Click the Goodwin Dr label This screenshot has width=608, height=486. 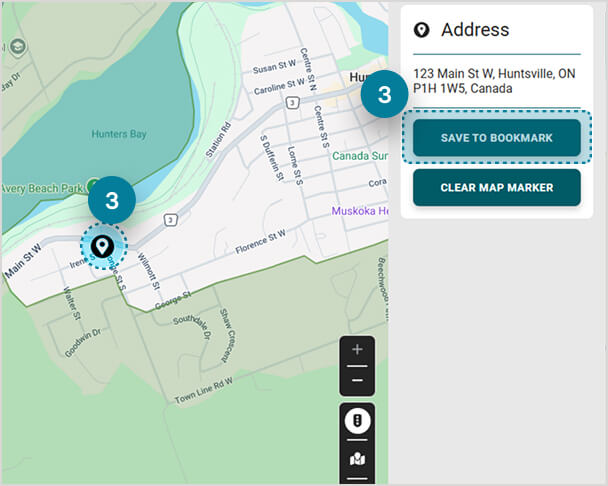pyautogui.click(x=83, y=342)
